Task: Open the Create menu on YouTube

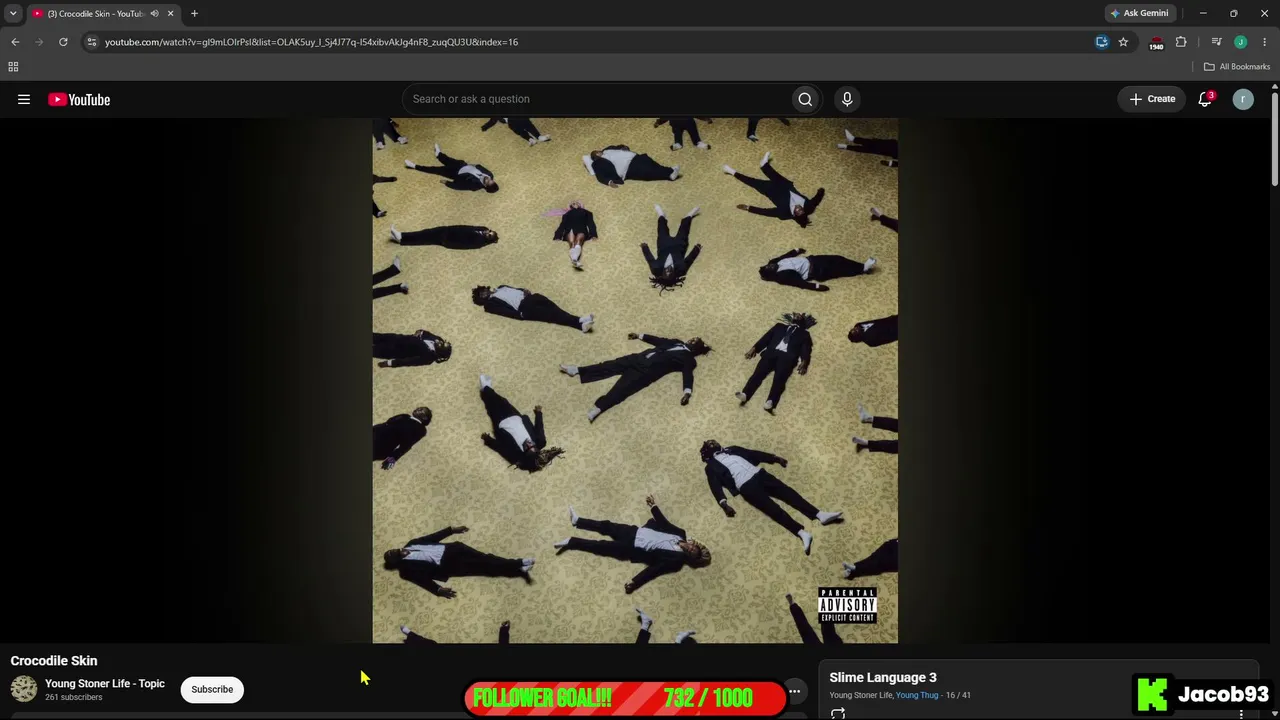Action: (1152, 99)
